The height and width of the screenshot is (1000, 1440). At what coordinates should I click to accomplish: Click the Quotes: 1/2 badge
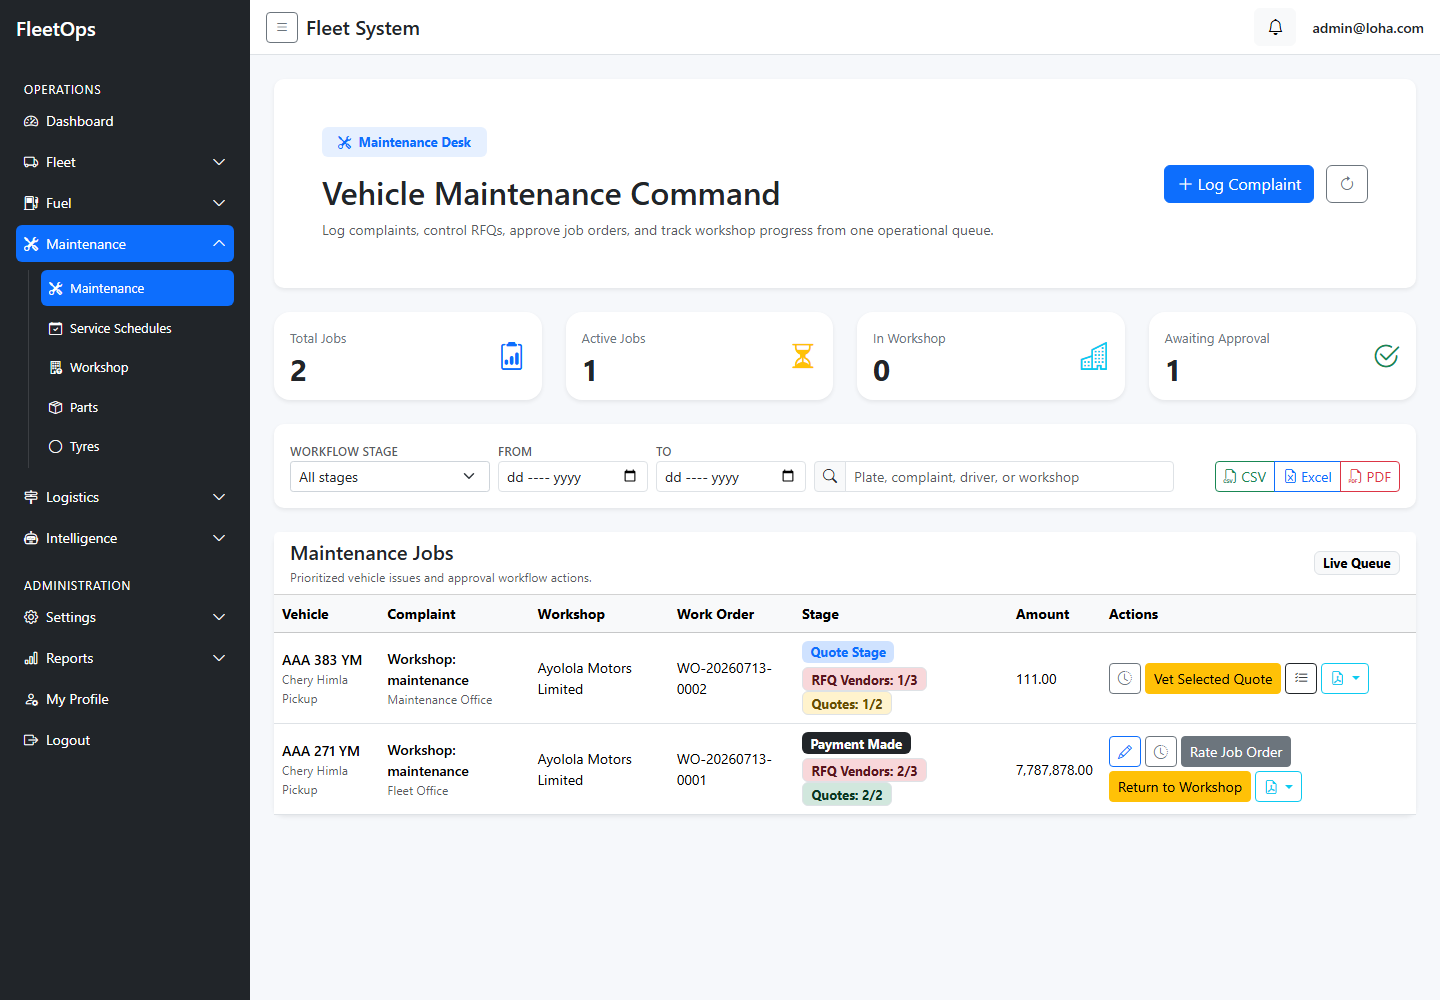(847, 704)
